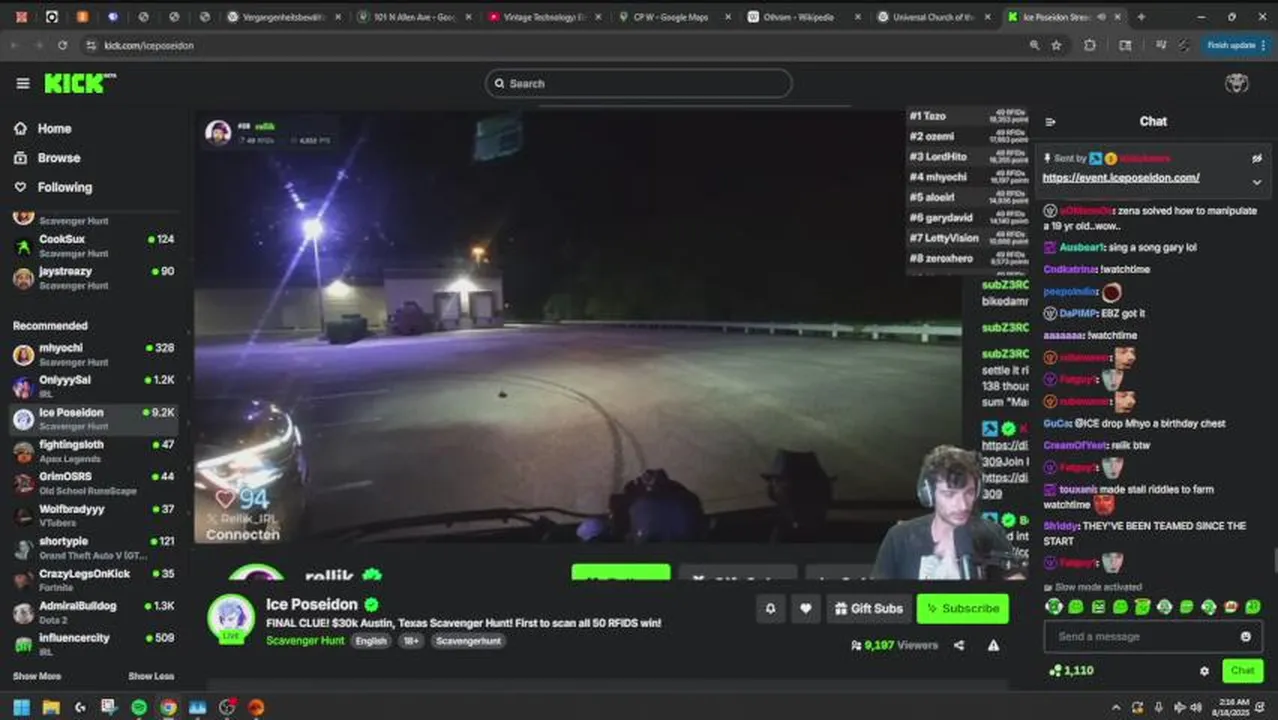Screen dimensions: 1278x720
Task: Click the notification bell for Ice Poseidon
Action: coord(770,608)
